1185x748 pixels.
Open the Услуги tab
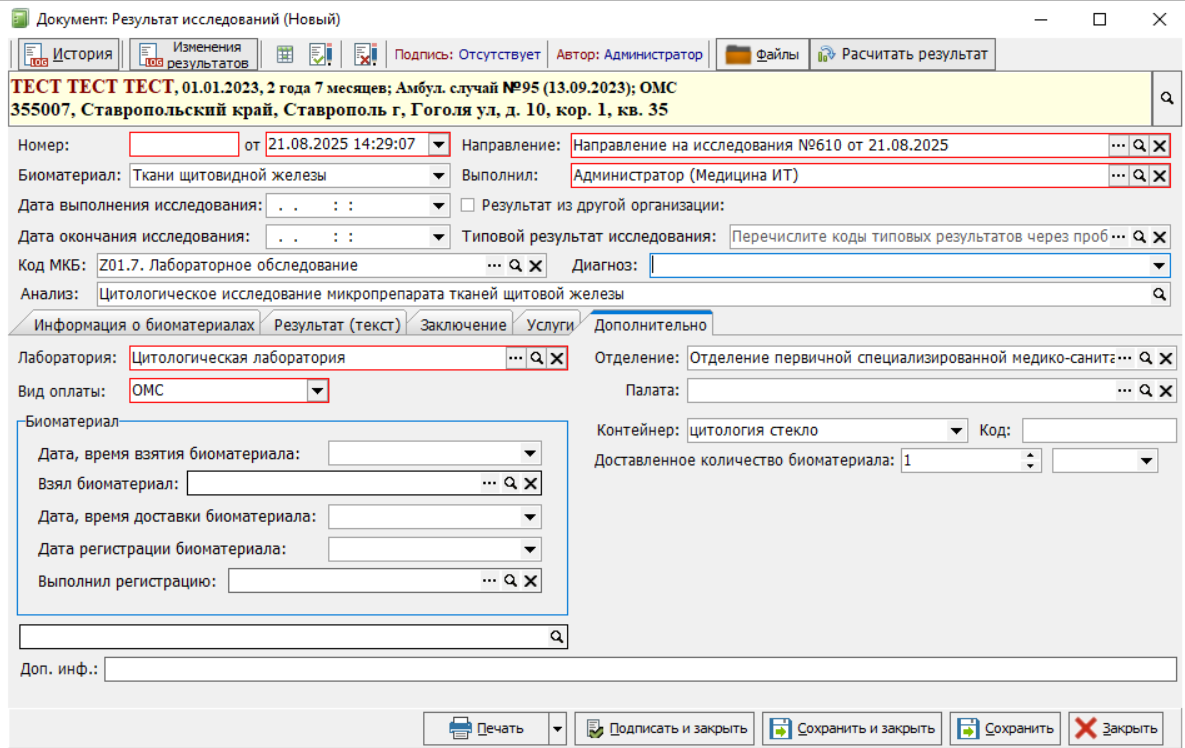pyautogui.click(x=549, y=325)
